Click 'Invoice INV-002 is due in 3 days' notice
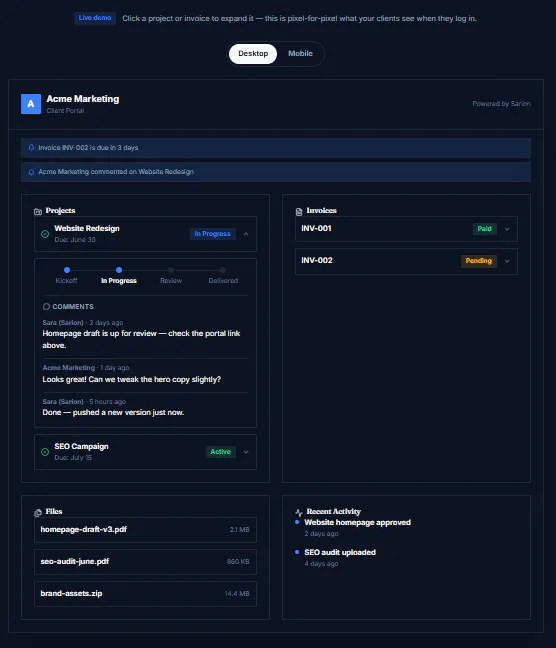The image size is (556, 648). (276, 148)
